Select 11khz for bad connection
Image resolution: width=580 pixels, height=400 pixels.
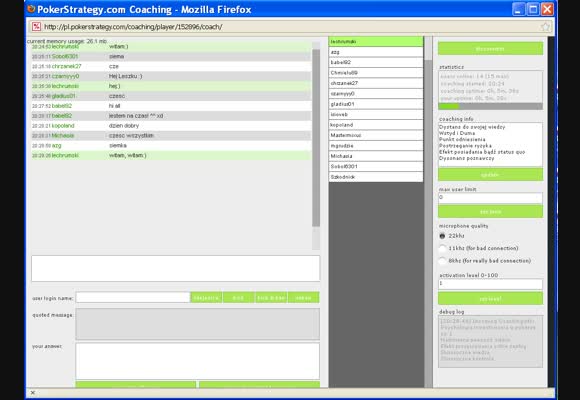(x=442, y=248)
